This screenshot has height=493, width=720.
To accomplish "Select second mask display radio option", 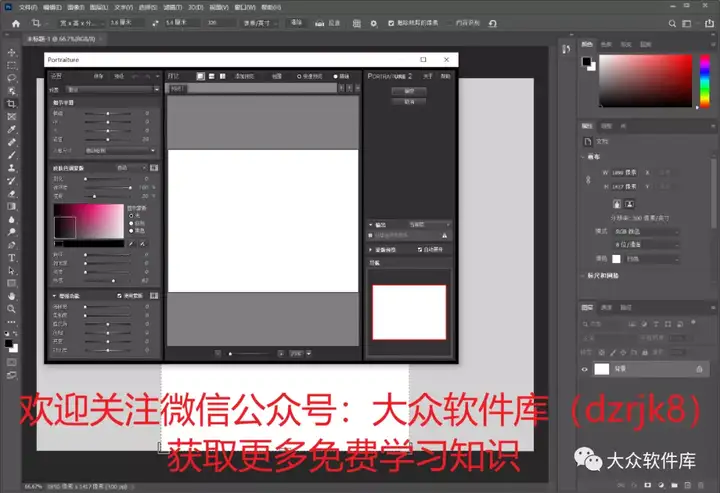I will click(131, 223).
